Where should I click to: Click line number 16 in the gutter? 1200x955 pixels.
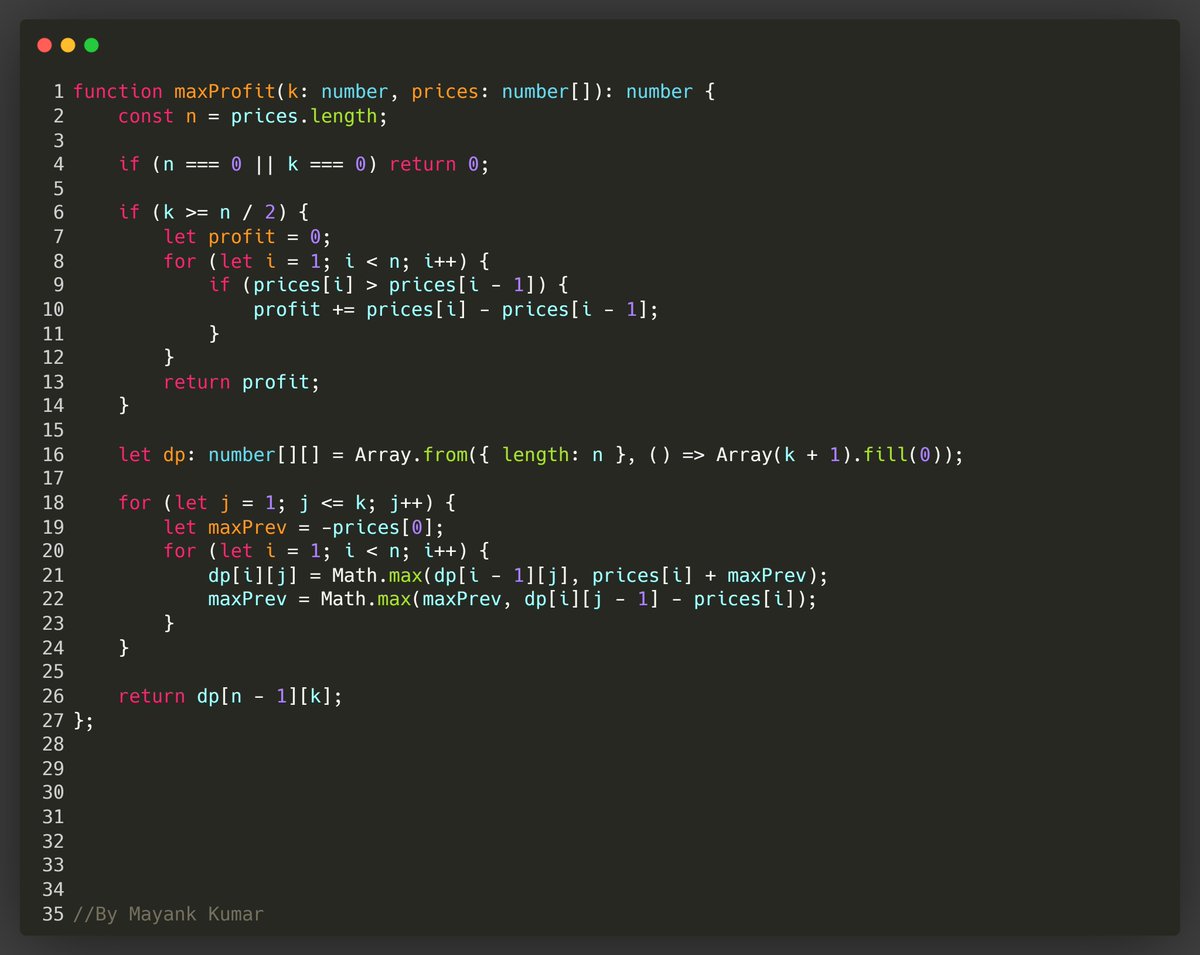[x=53, y=455]
